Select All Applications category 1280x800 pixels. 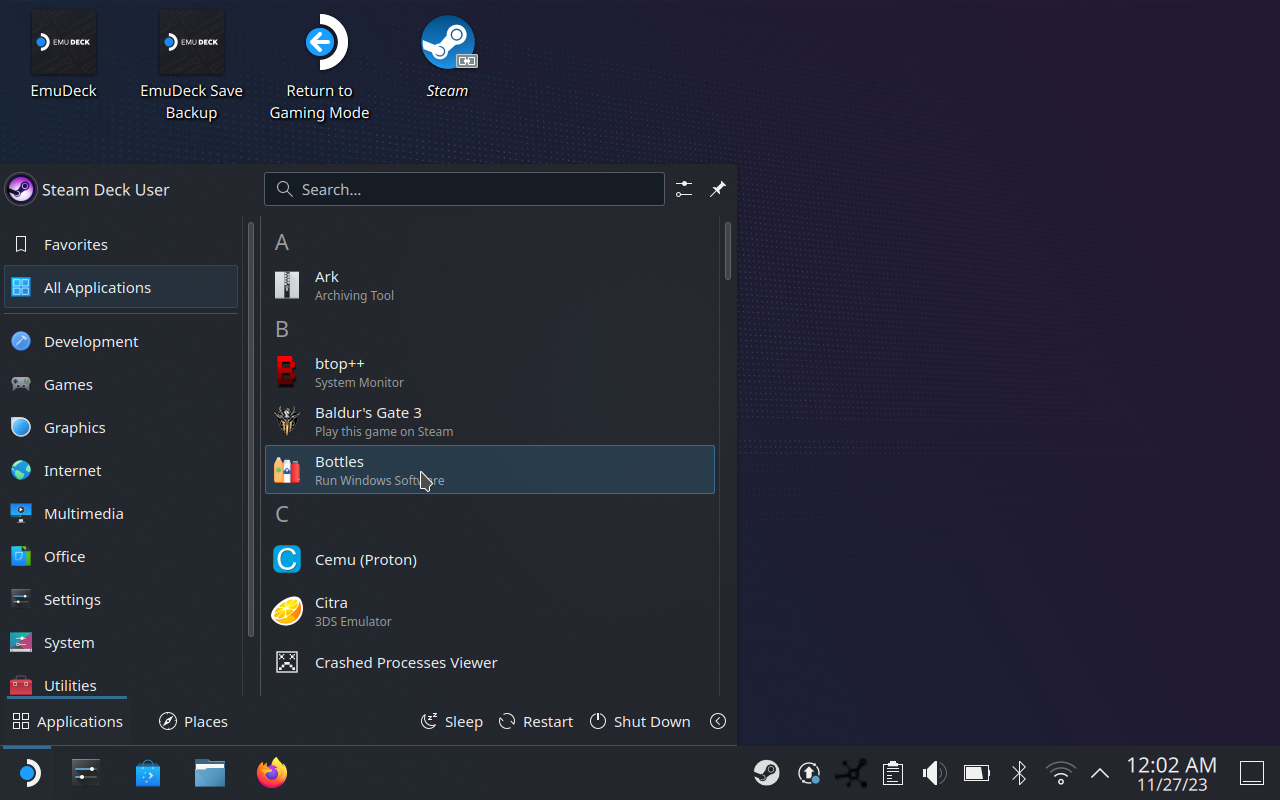pyautogui.click(x=121, y=287)
